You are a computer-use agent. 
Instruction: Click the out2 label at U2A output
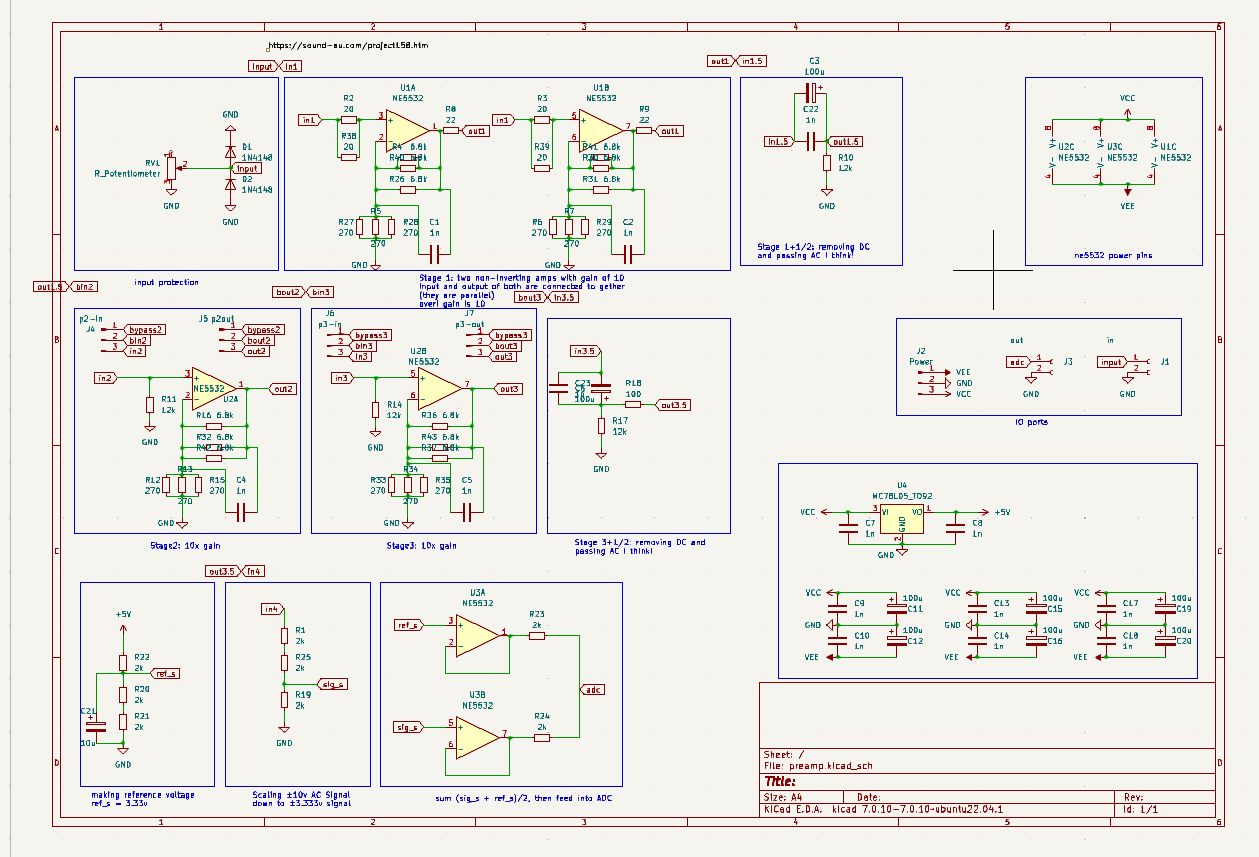[x=283, y=389]
